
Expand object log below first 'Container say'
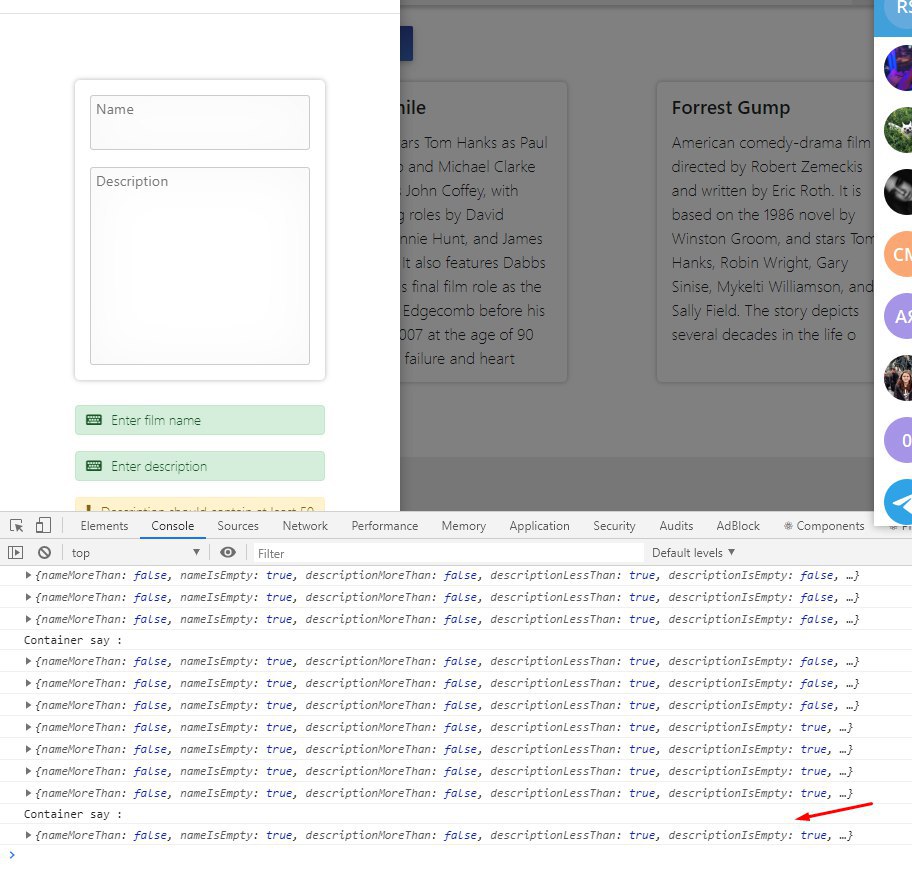coord(27,661)
